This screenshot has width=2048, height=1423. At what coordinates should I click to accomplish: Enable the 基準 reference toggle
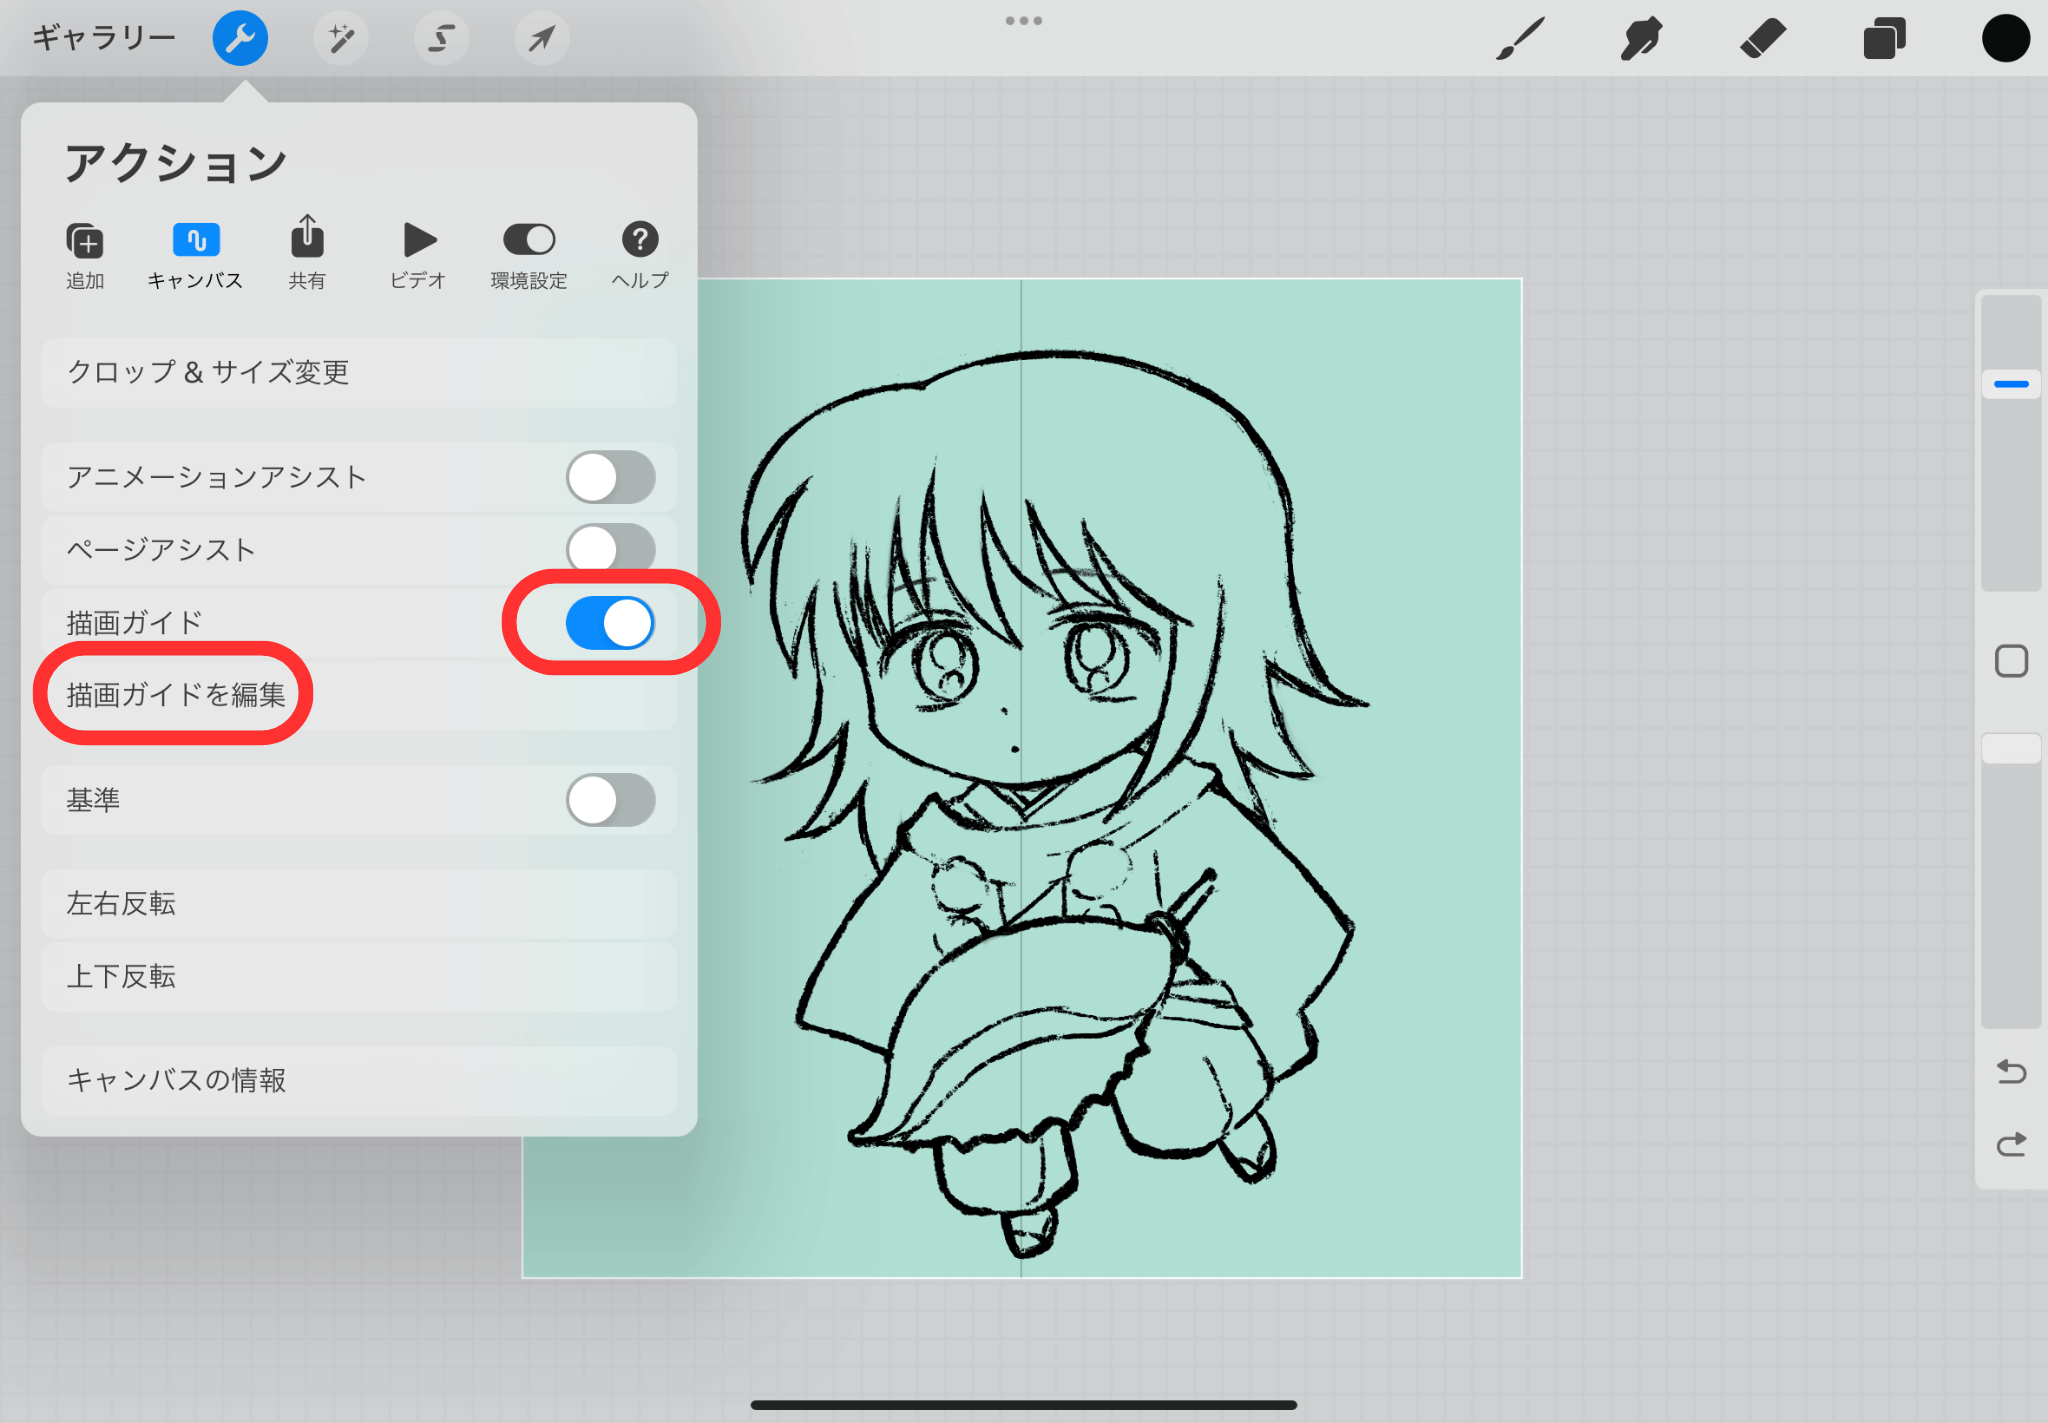610,800
